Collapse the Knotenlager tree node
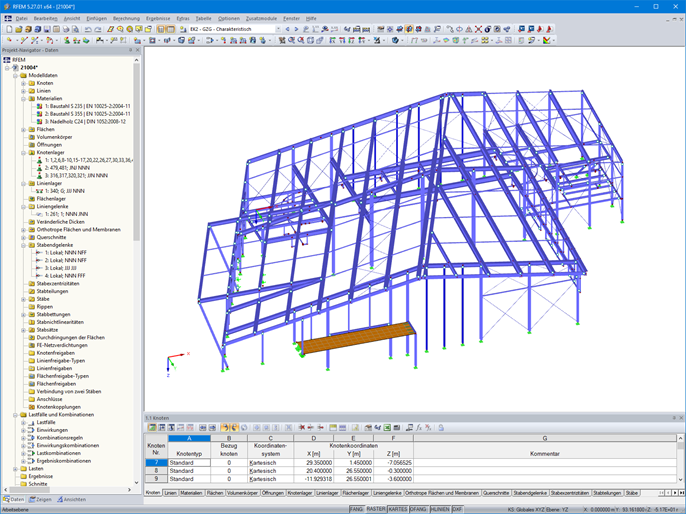686x514 pixels. point(23,153)
